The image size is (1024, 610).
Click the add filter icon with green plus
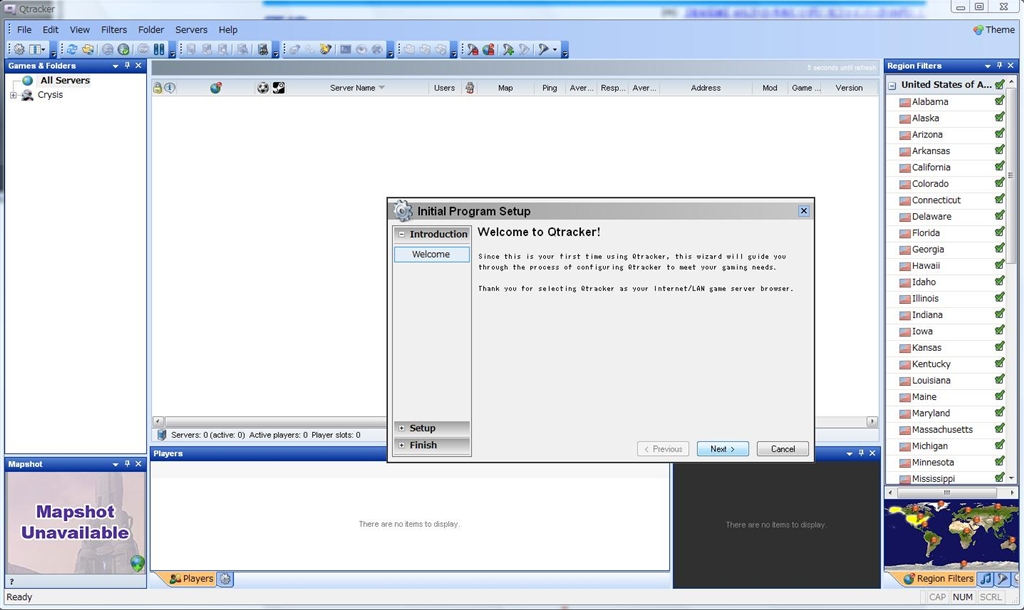point(507,50)
